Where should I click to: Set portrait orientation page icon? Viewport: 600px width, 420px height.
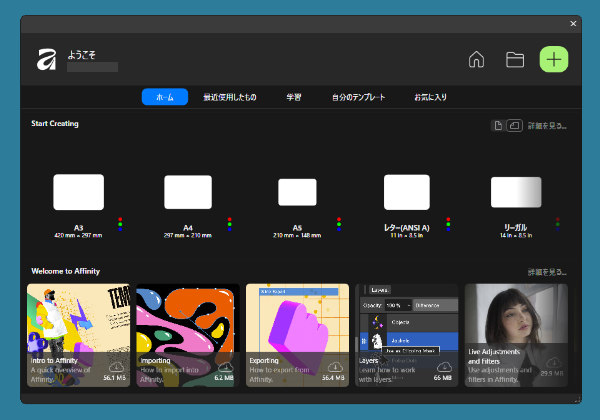(x=498, y=125)
